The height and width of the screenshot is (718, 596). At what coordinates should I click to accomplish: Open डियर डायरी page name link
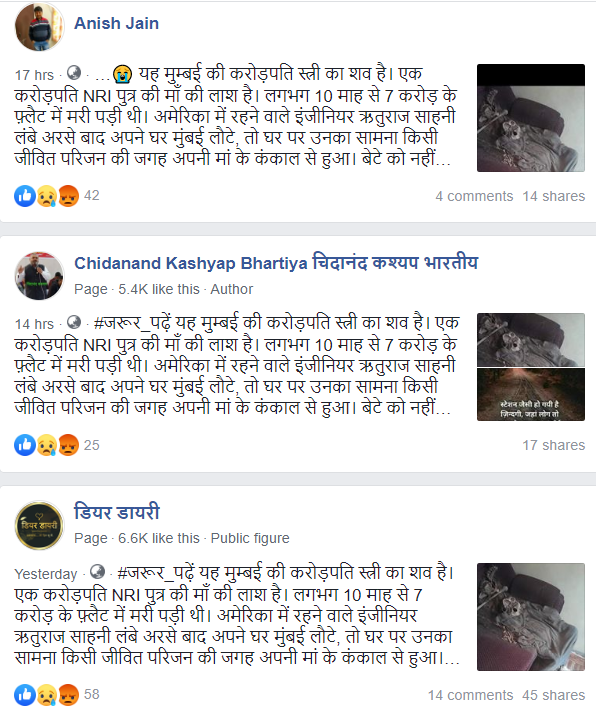[x=117, y=512]
